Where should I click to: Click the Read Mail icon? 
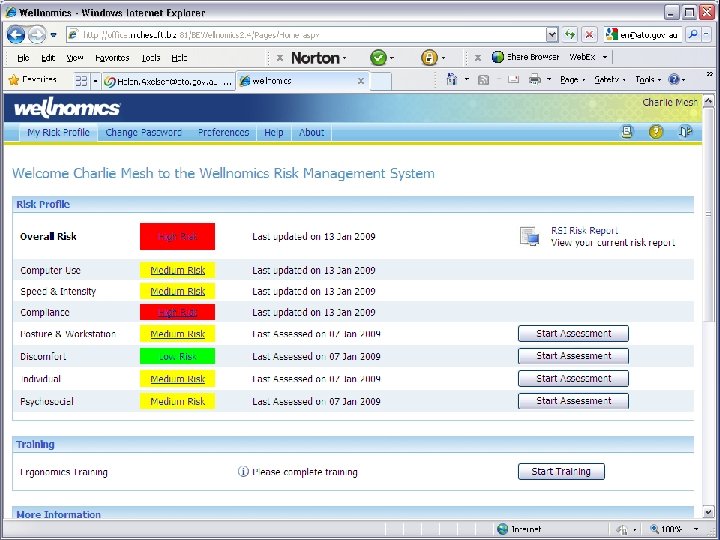(x=513, y=80)
